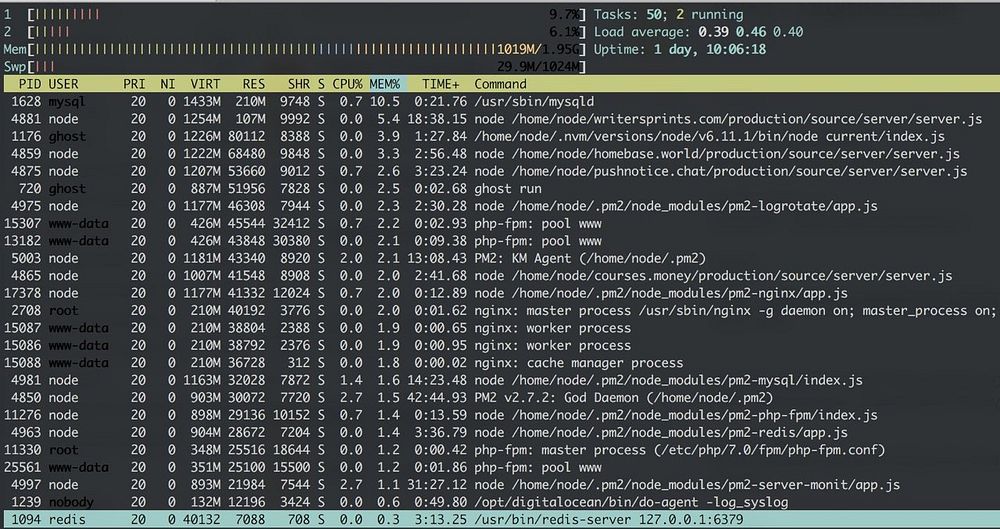The height and width of the screenshot is (529, 1000).
Task: Sort by the TIME+ column header
Action: click(441, 84)
